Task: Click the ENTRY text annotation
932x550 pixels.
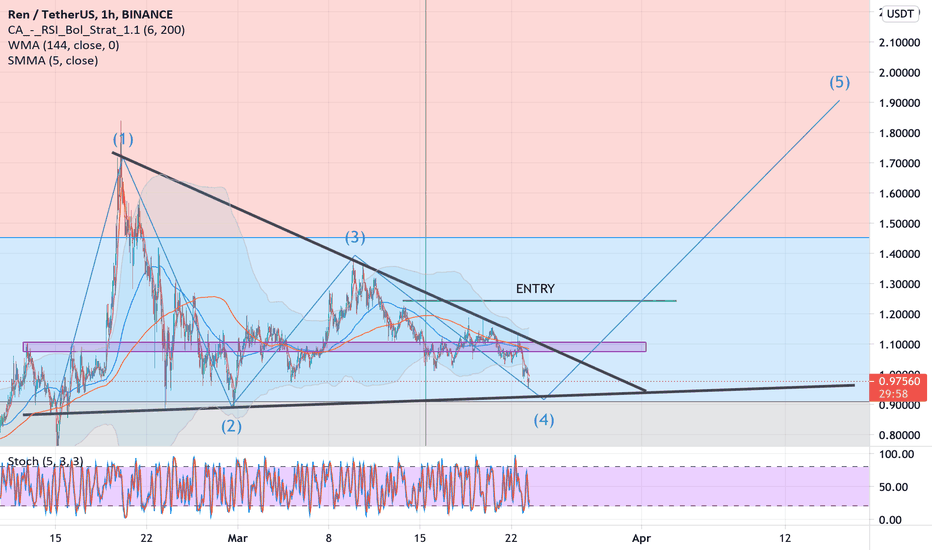Action: click(535, 289)
